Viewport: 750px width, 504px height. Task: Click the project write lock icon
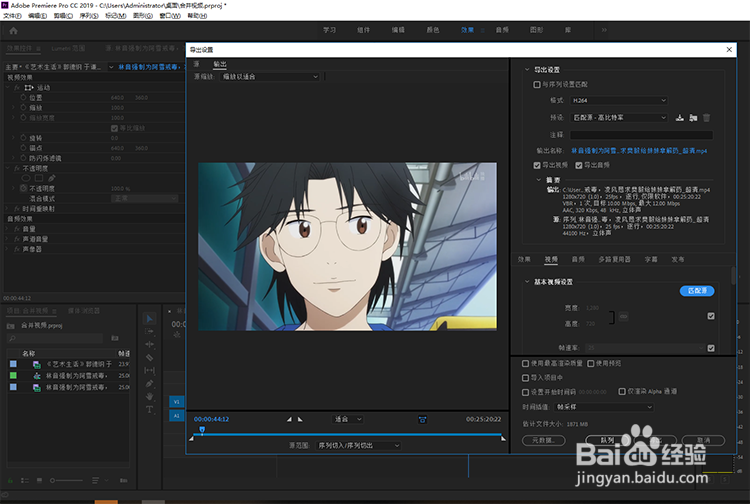click(x=10, y=480)
